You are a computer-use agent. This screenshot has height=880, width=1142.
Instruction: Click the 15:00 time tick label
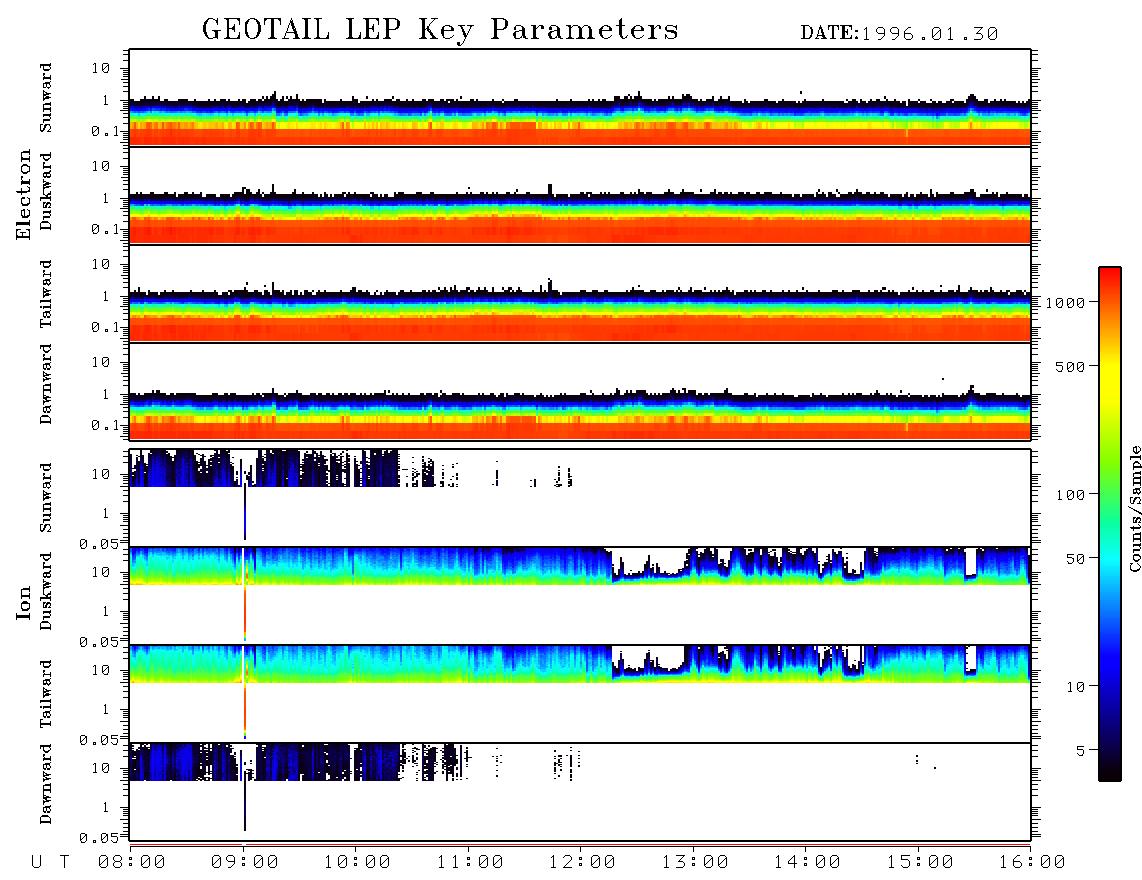click(920, 862)
